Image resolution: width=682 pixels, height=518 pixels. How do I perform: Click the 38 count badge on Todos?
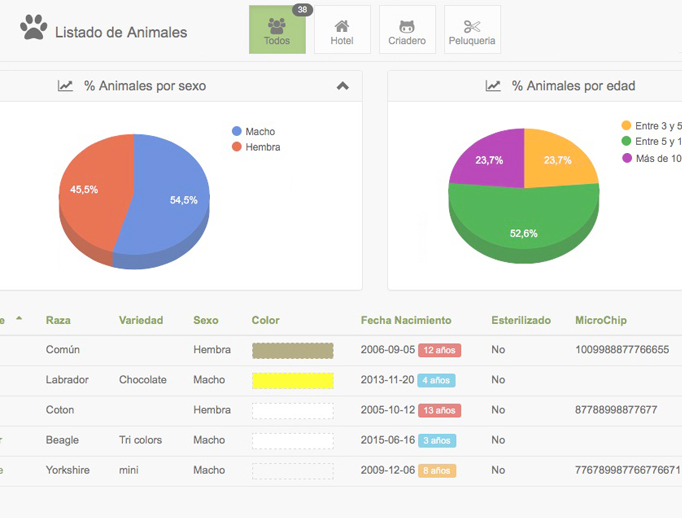[x=301, y=10]
